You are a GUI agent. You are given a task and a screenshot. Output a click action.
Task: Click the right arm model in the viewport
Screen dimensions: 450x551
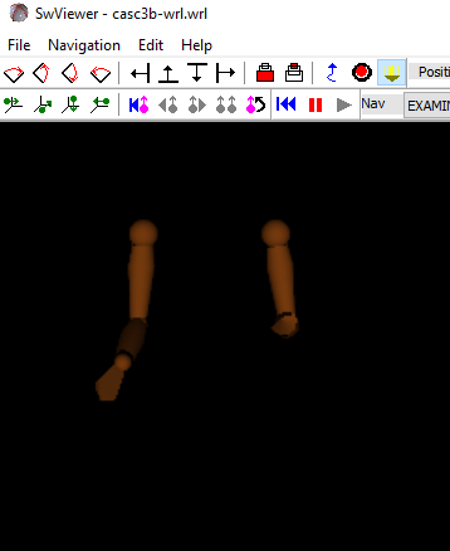pyautogui.click(x=281, y=278)
